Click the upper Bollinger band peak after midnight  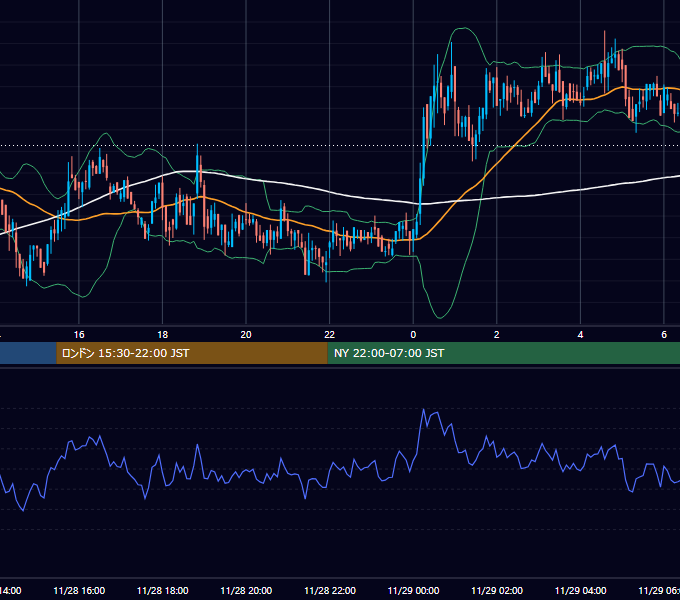pyautogui.click(x=463, y=28)
